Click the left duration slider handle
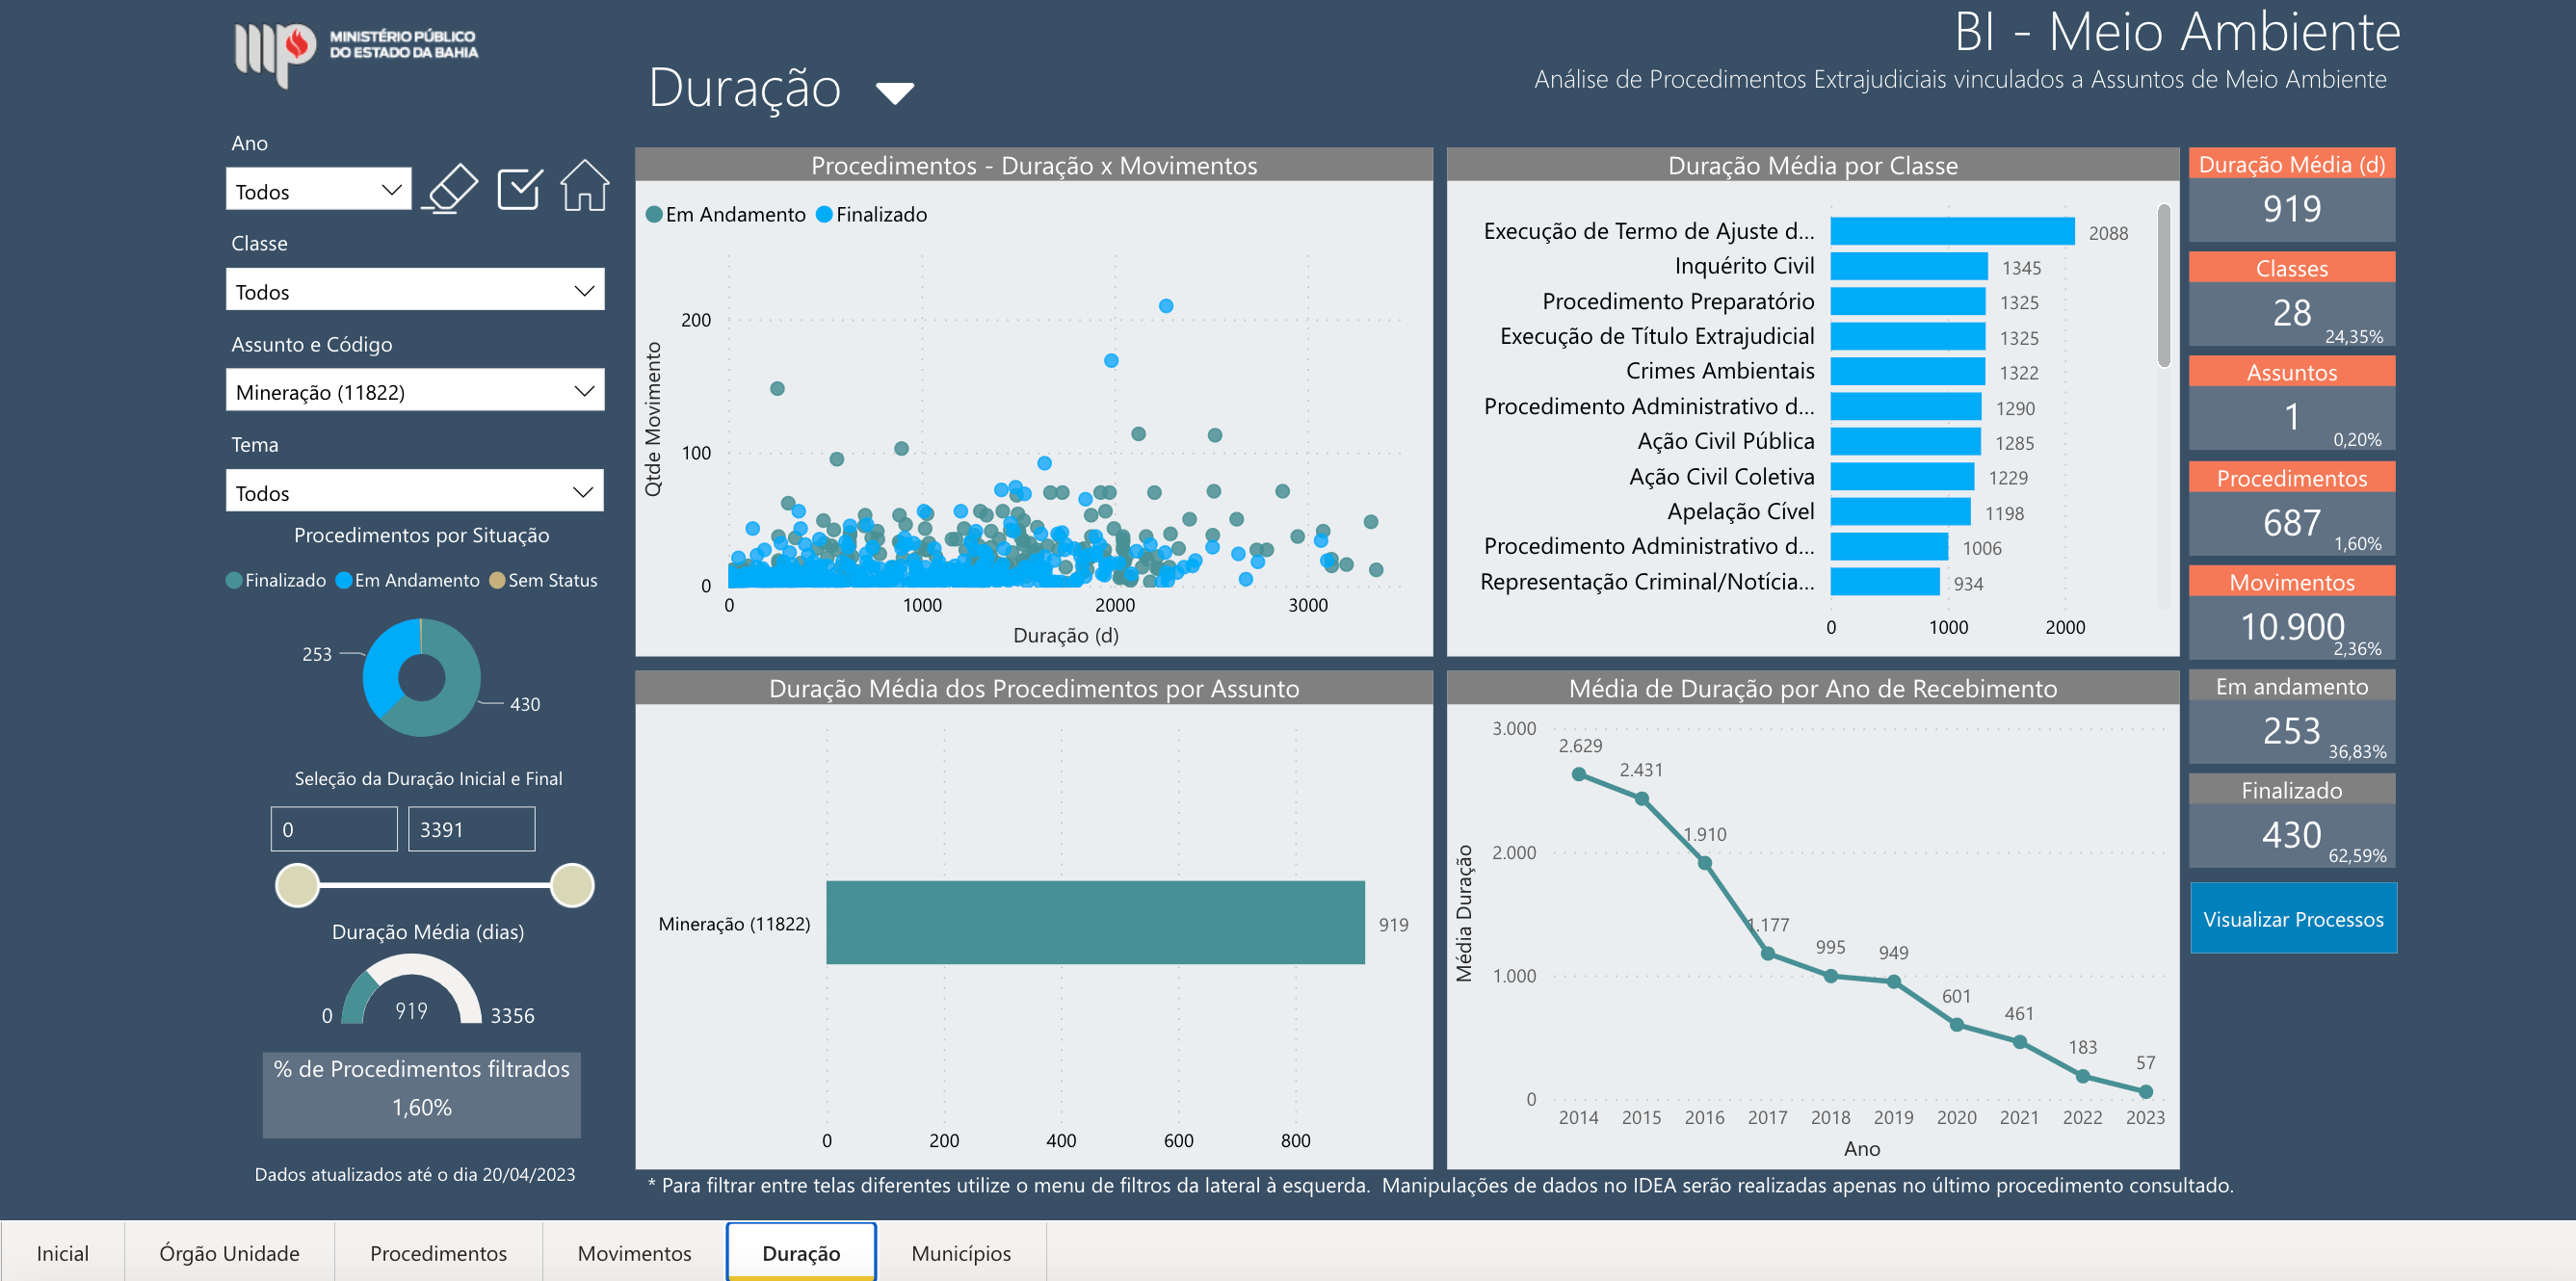The image size is (2576, 1281). pyautogui.click(x=297, y=885)
